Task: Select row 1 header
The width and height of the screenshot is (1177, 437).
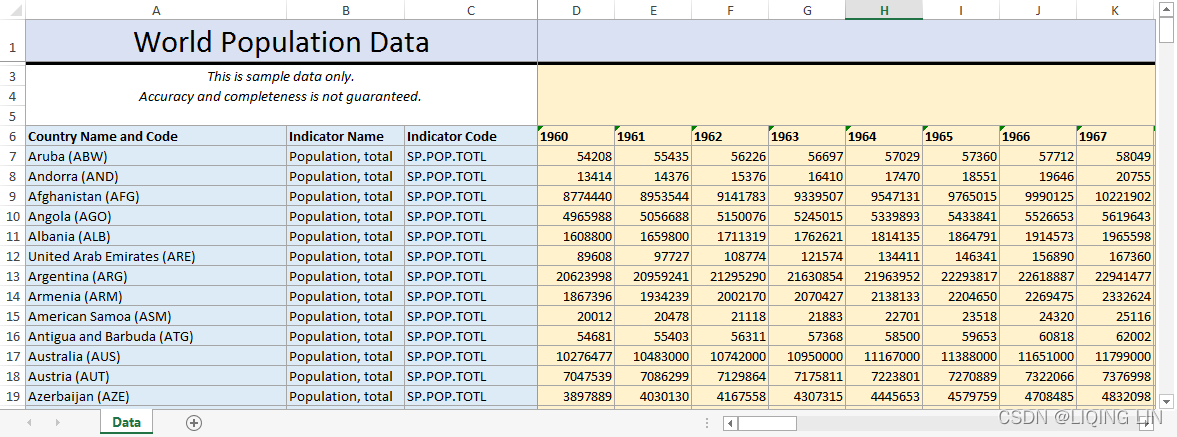Action: click(12, 41)
